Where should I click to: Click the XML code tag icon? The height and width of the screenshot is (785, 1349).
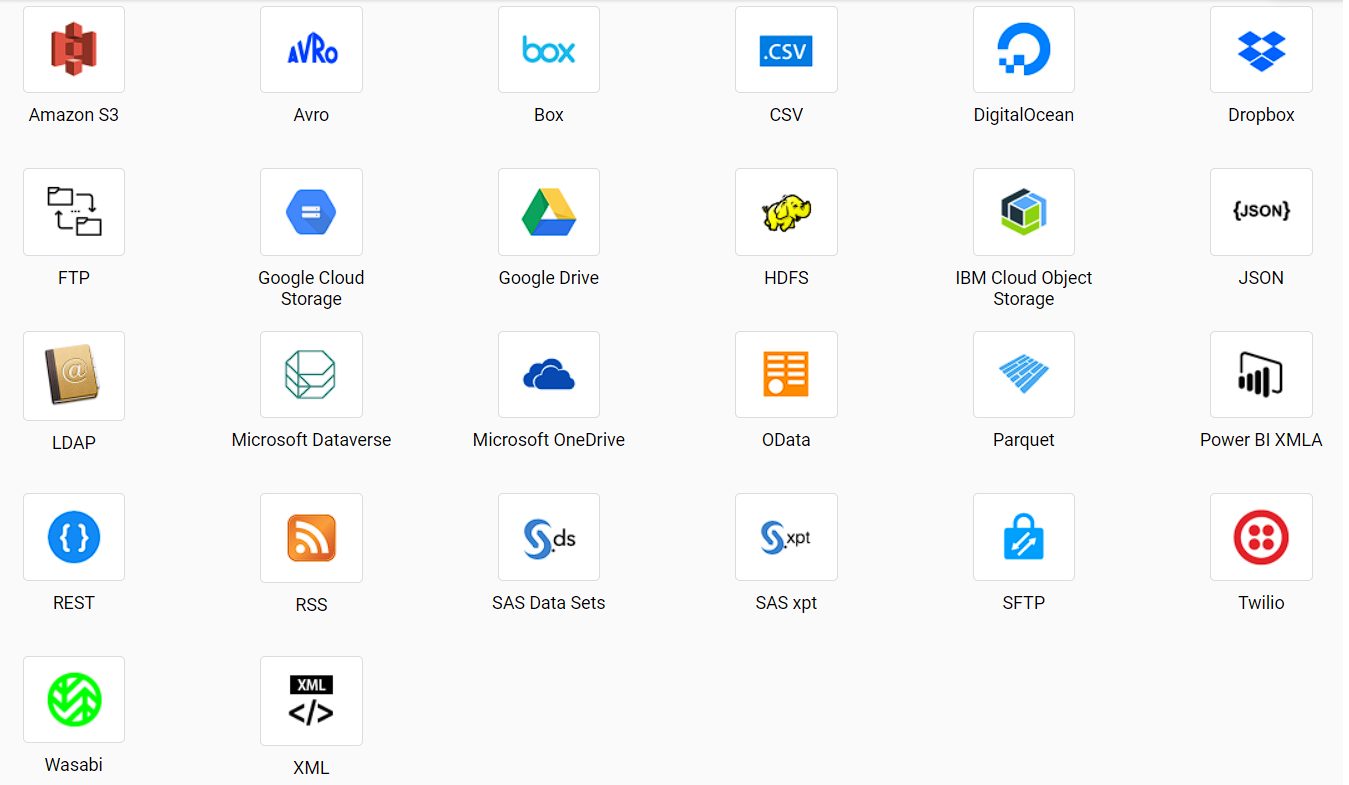[x=311, y=701]
